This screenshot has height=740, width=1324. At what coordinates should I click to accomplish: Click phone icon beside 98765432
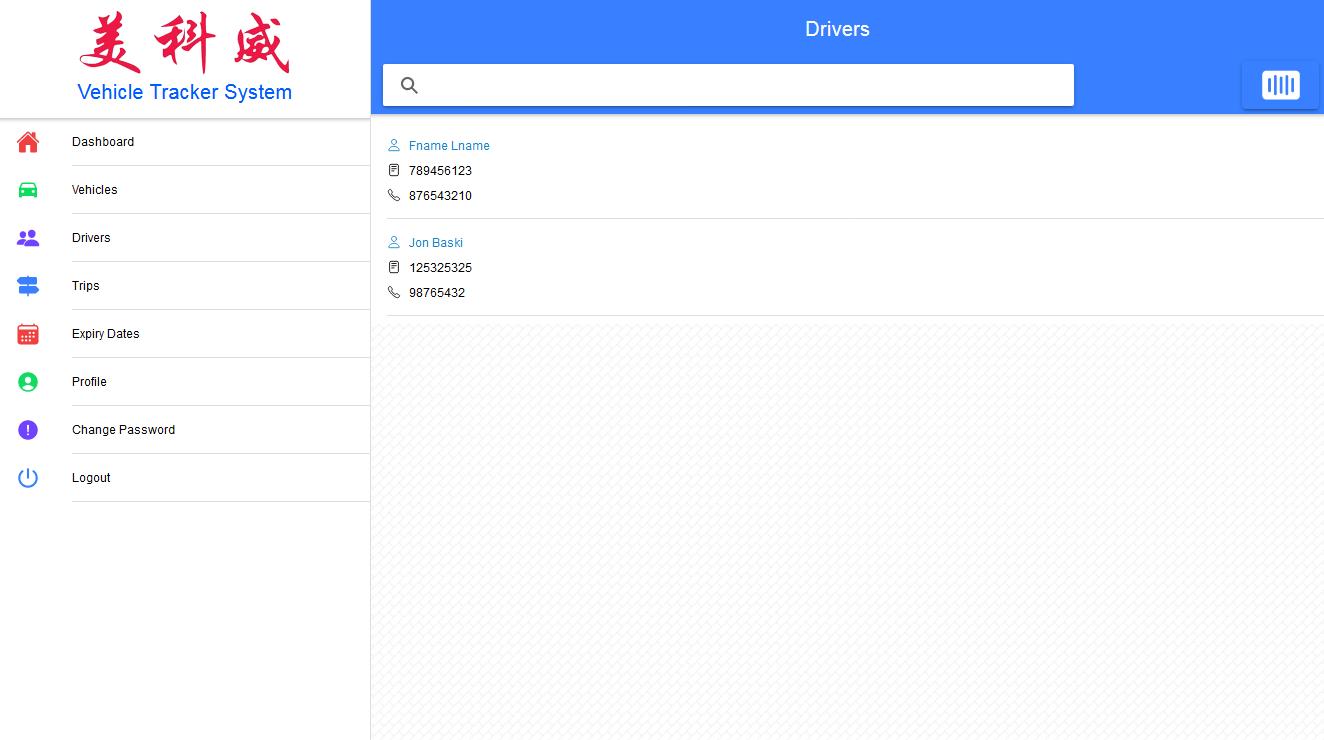[394, 293]
